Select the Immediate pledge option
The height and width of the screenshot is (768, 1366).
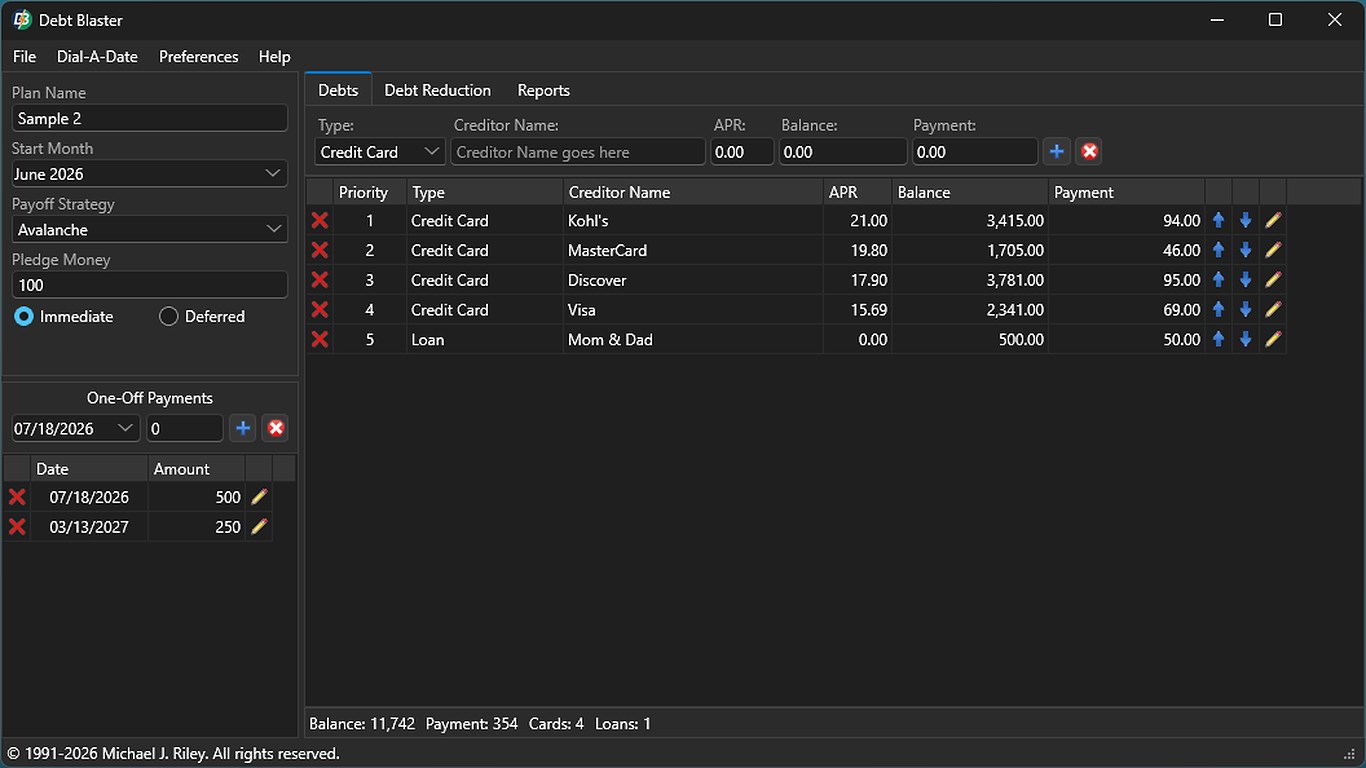coord(64,317)
